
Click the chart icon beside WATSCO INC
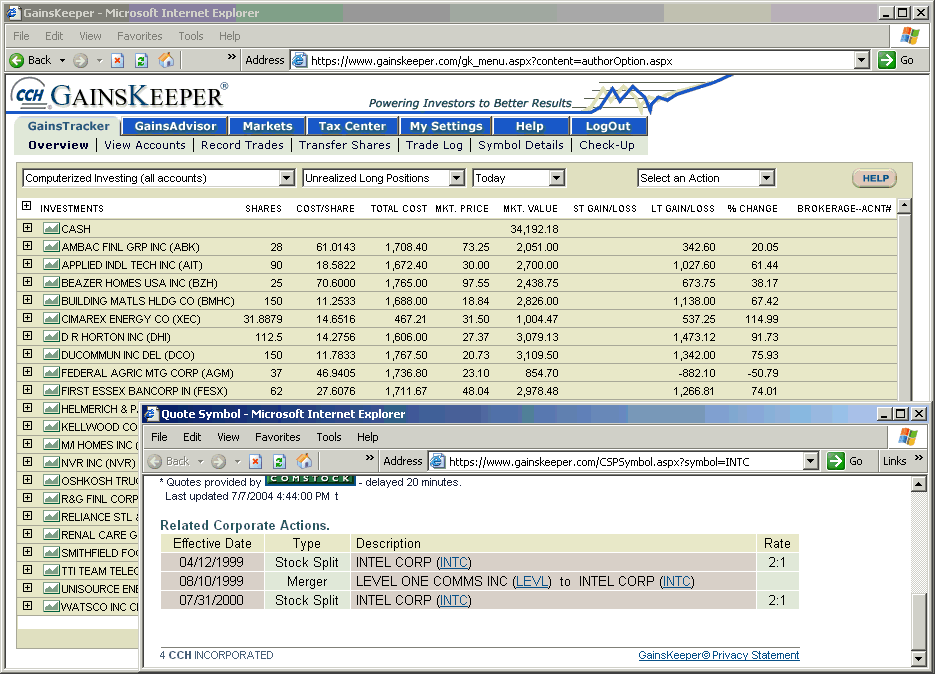(x=51, y=606)
